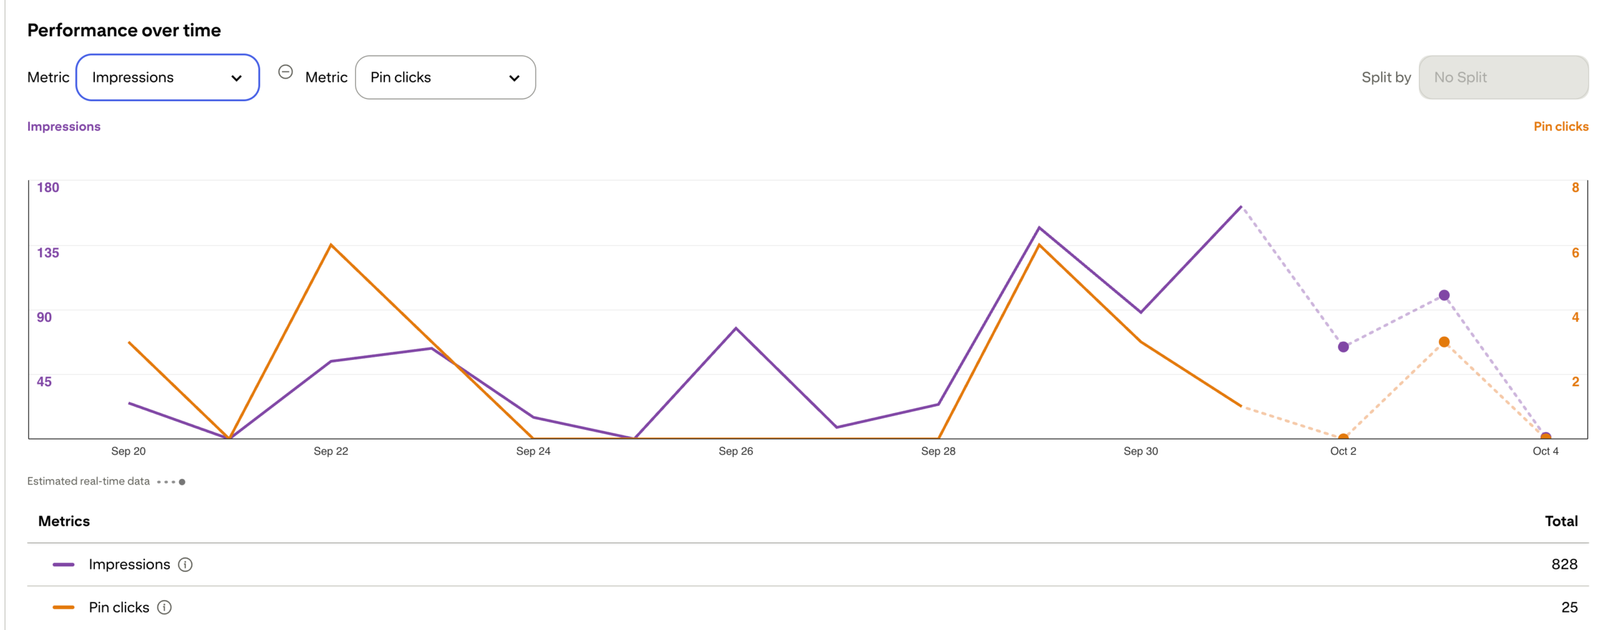Image resolution: width=1600 pixels, height=630 pixels.
Task: Click the purple Oct 2 impressions data point
Action: tap(1343, 347)
